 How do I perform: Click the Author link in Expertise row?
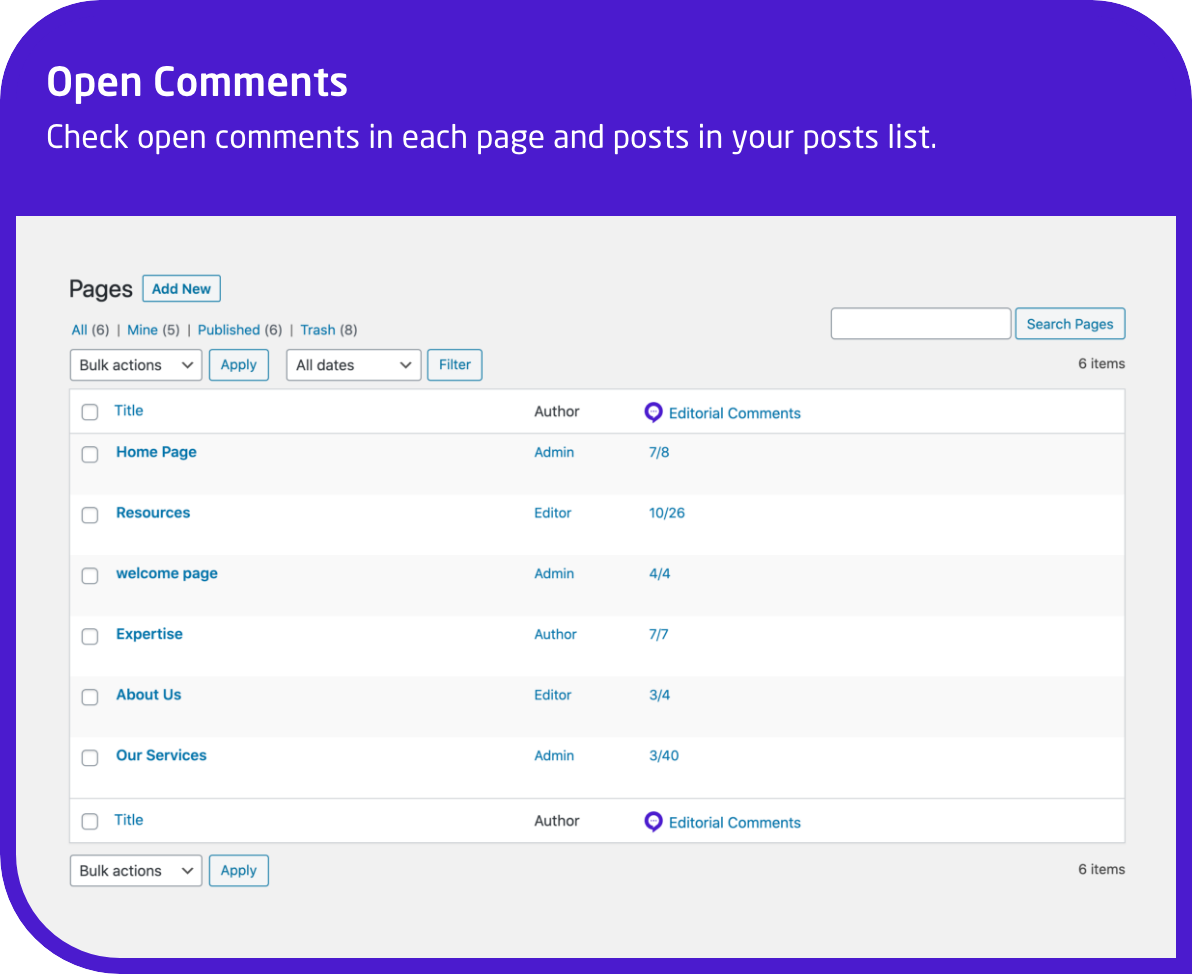[555, 634]
